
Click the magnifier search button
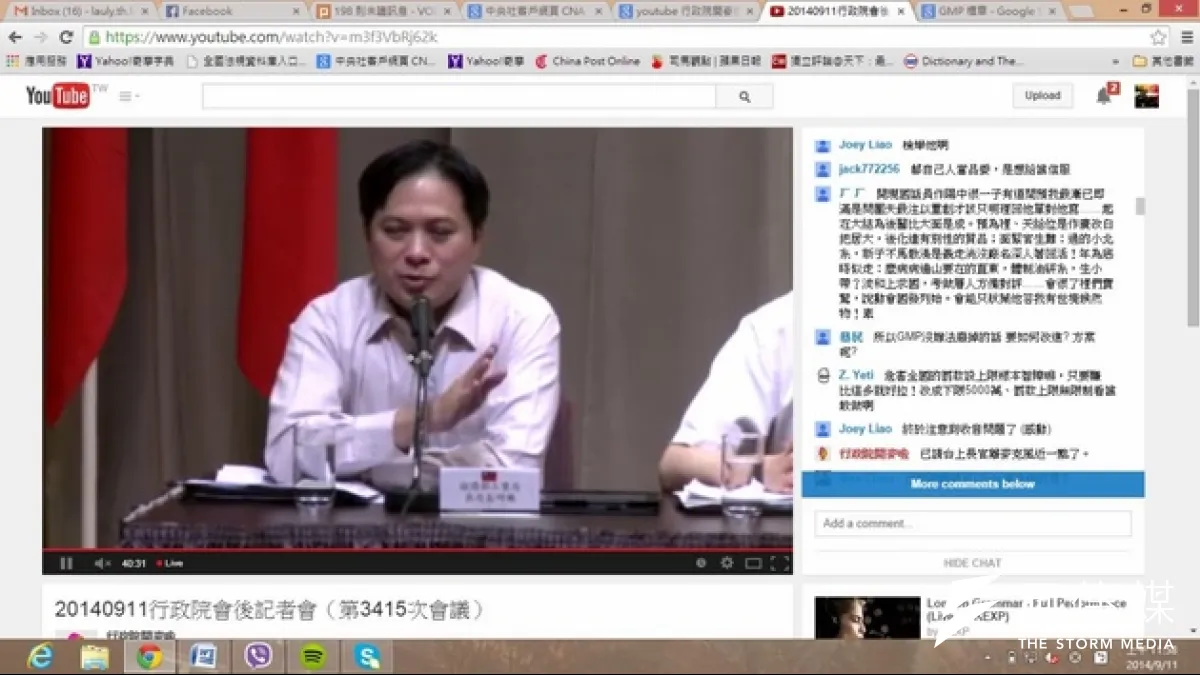745,96
